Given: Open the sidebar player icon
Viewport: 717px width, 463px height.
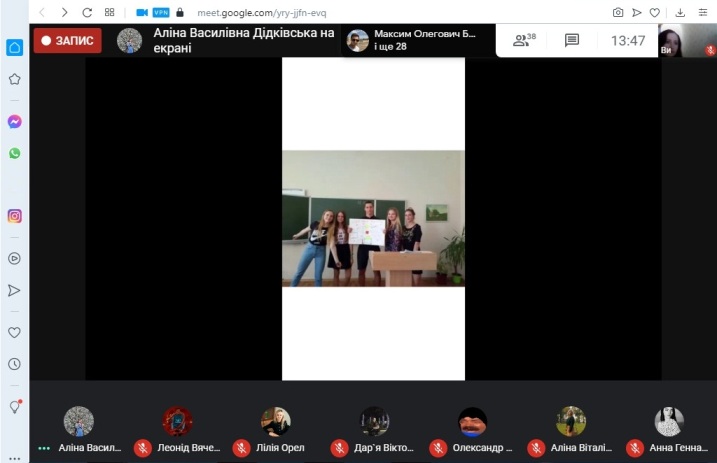Looking at the screenshot, I should click(x=15, y=259).
